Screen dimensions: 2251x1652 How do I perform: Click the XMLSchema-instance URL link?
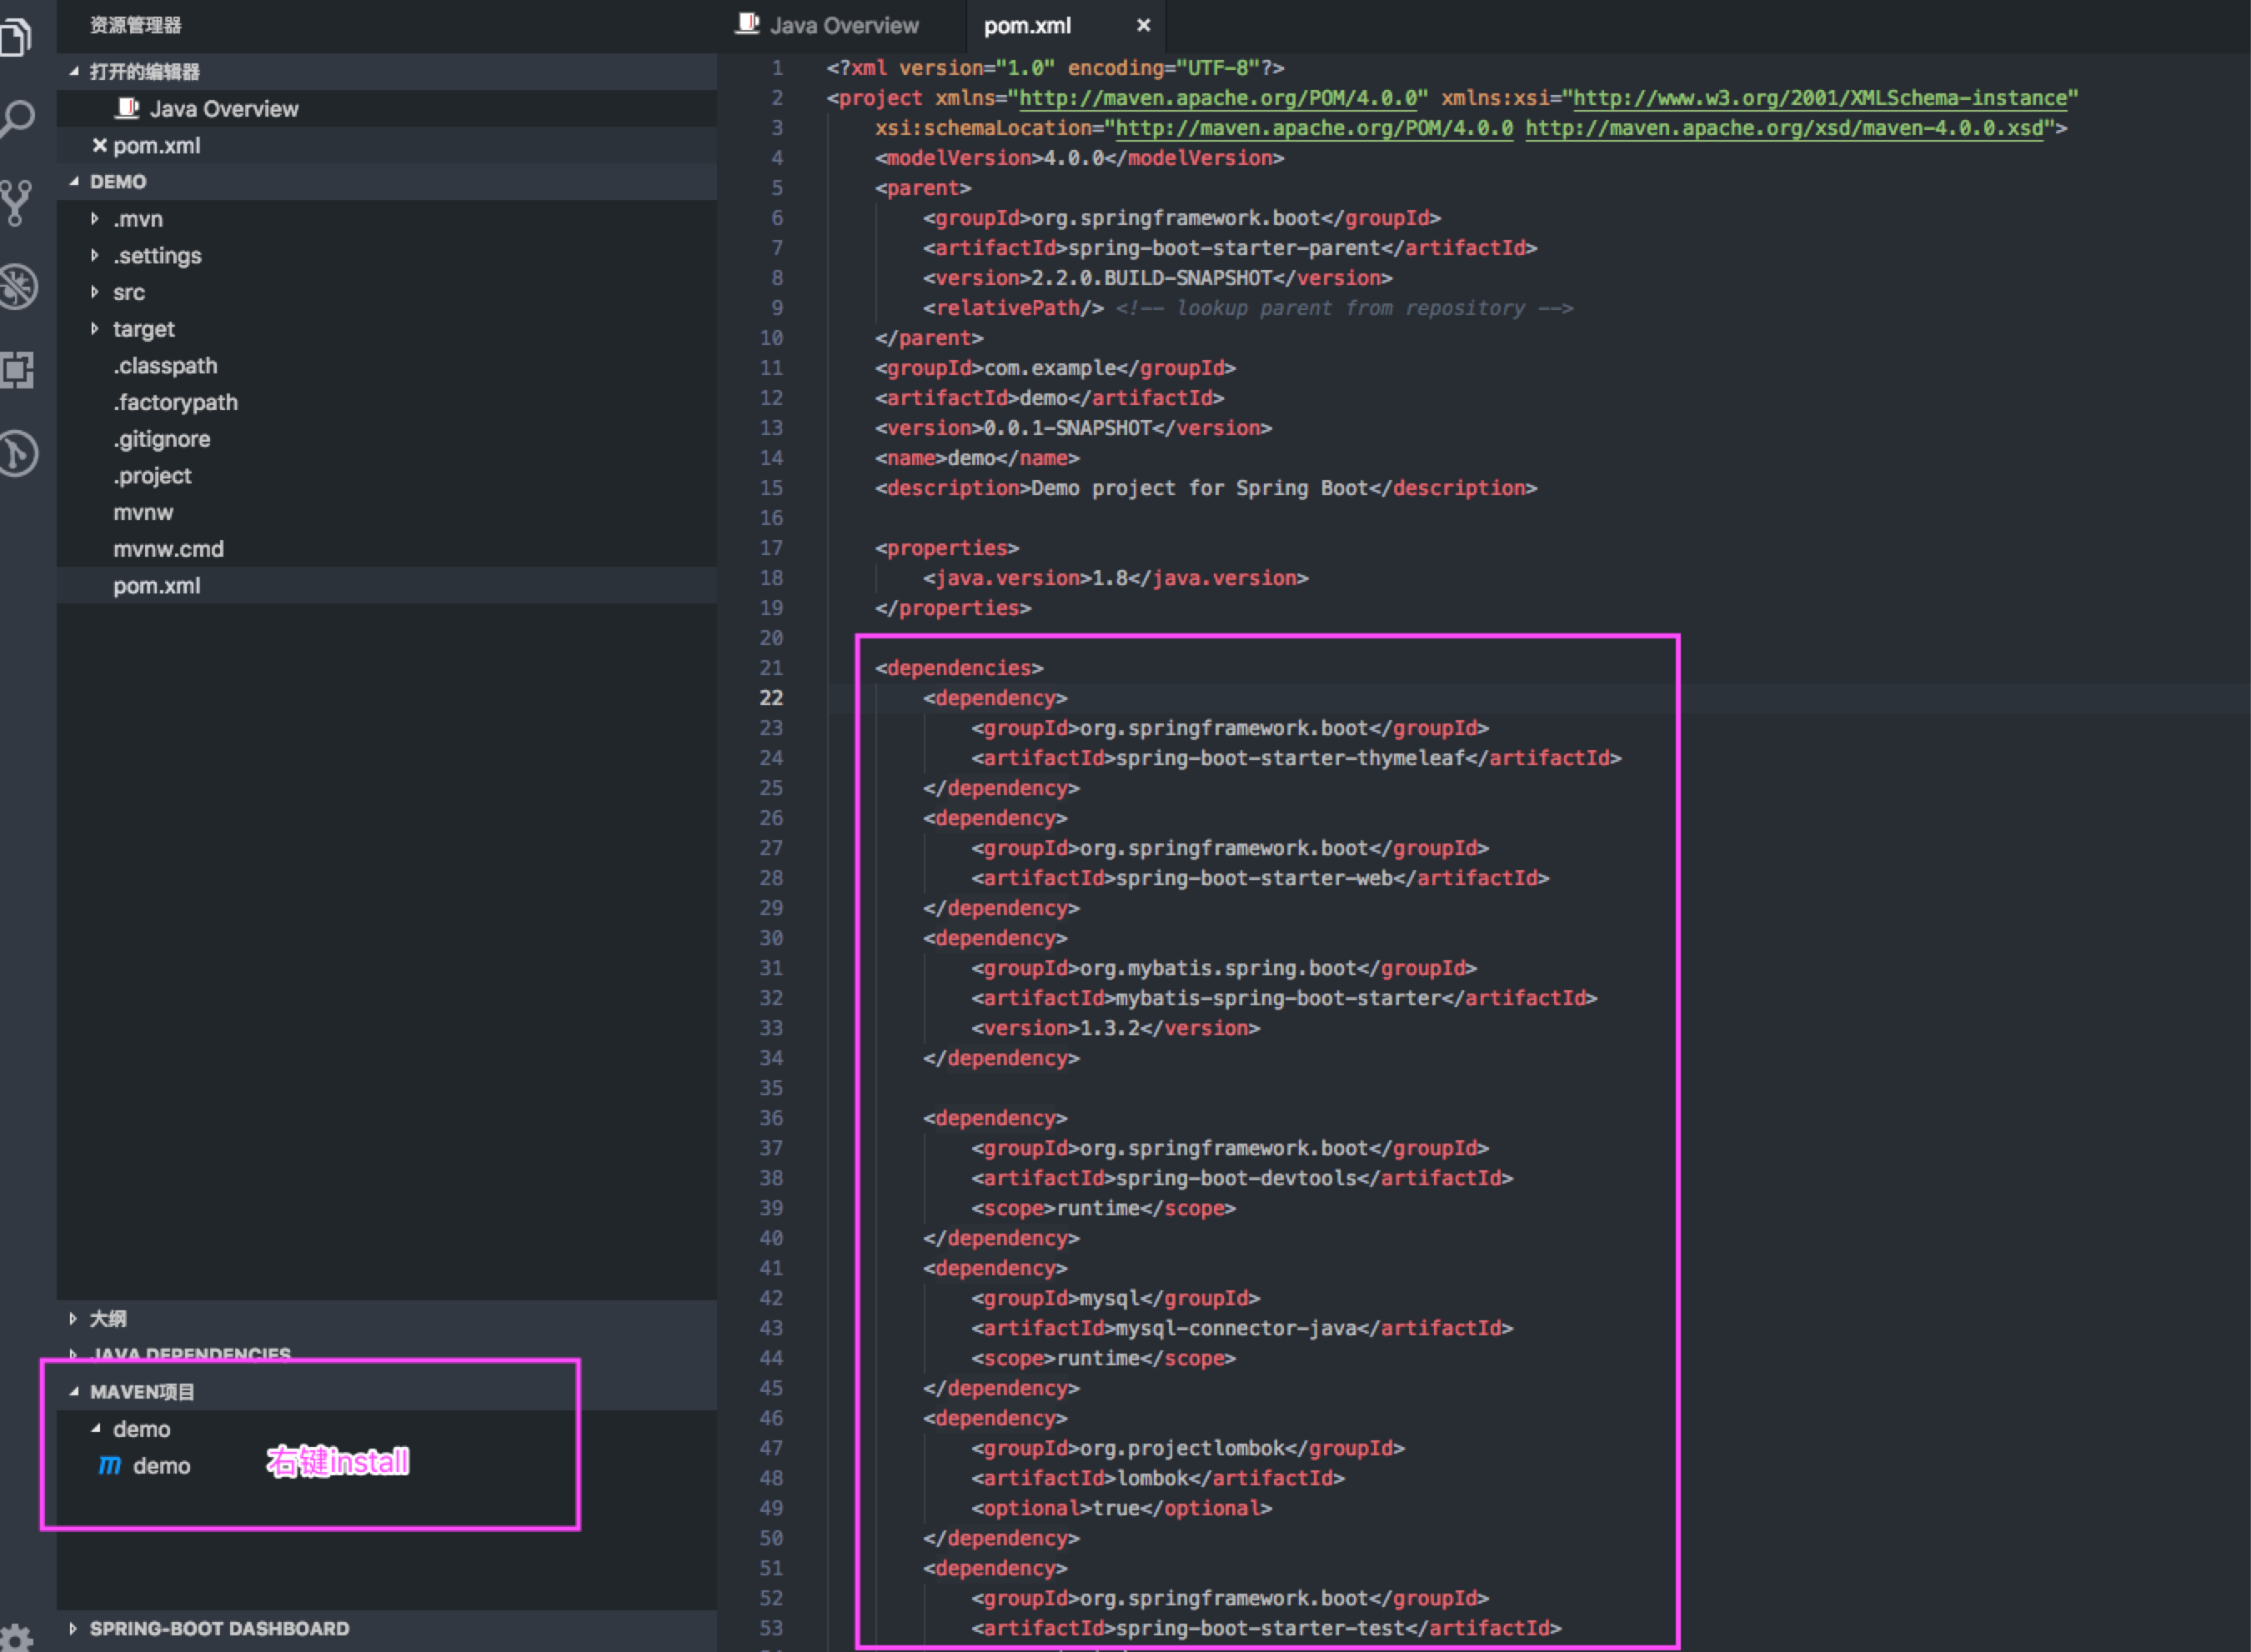pyautogui.click(x=1820, y=98)
